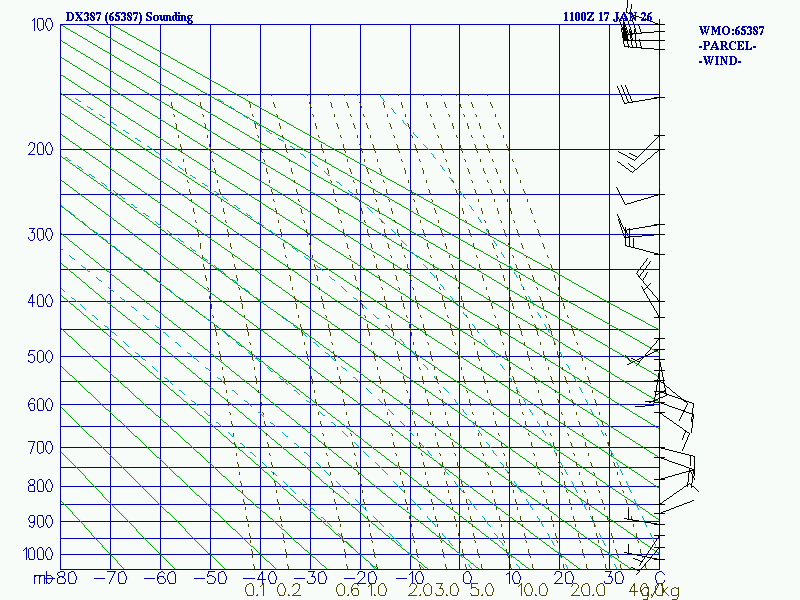Click the 0.1 mixing ratio label
The height and width of the screenshot is (600, 800).
click(255, 590)
